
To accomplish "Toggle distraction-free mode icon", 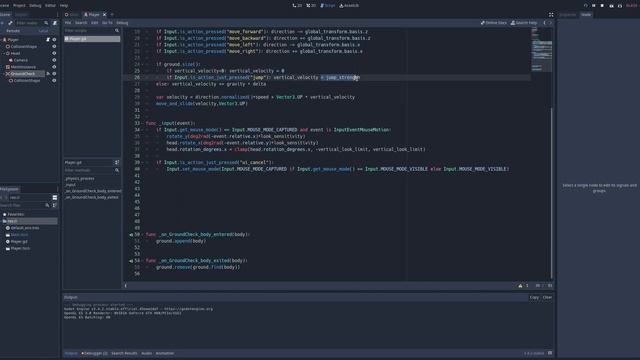I will pos(551,15).
